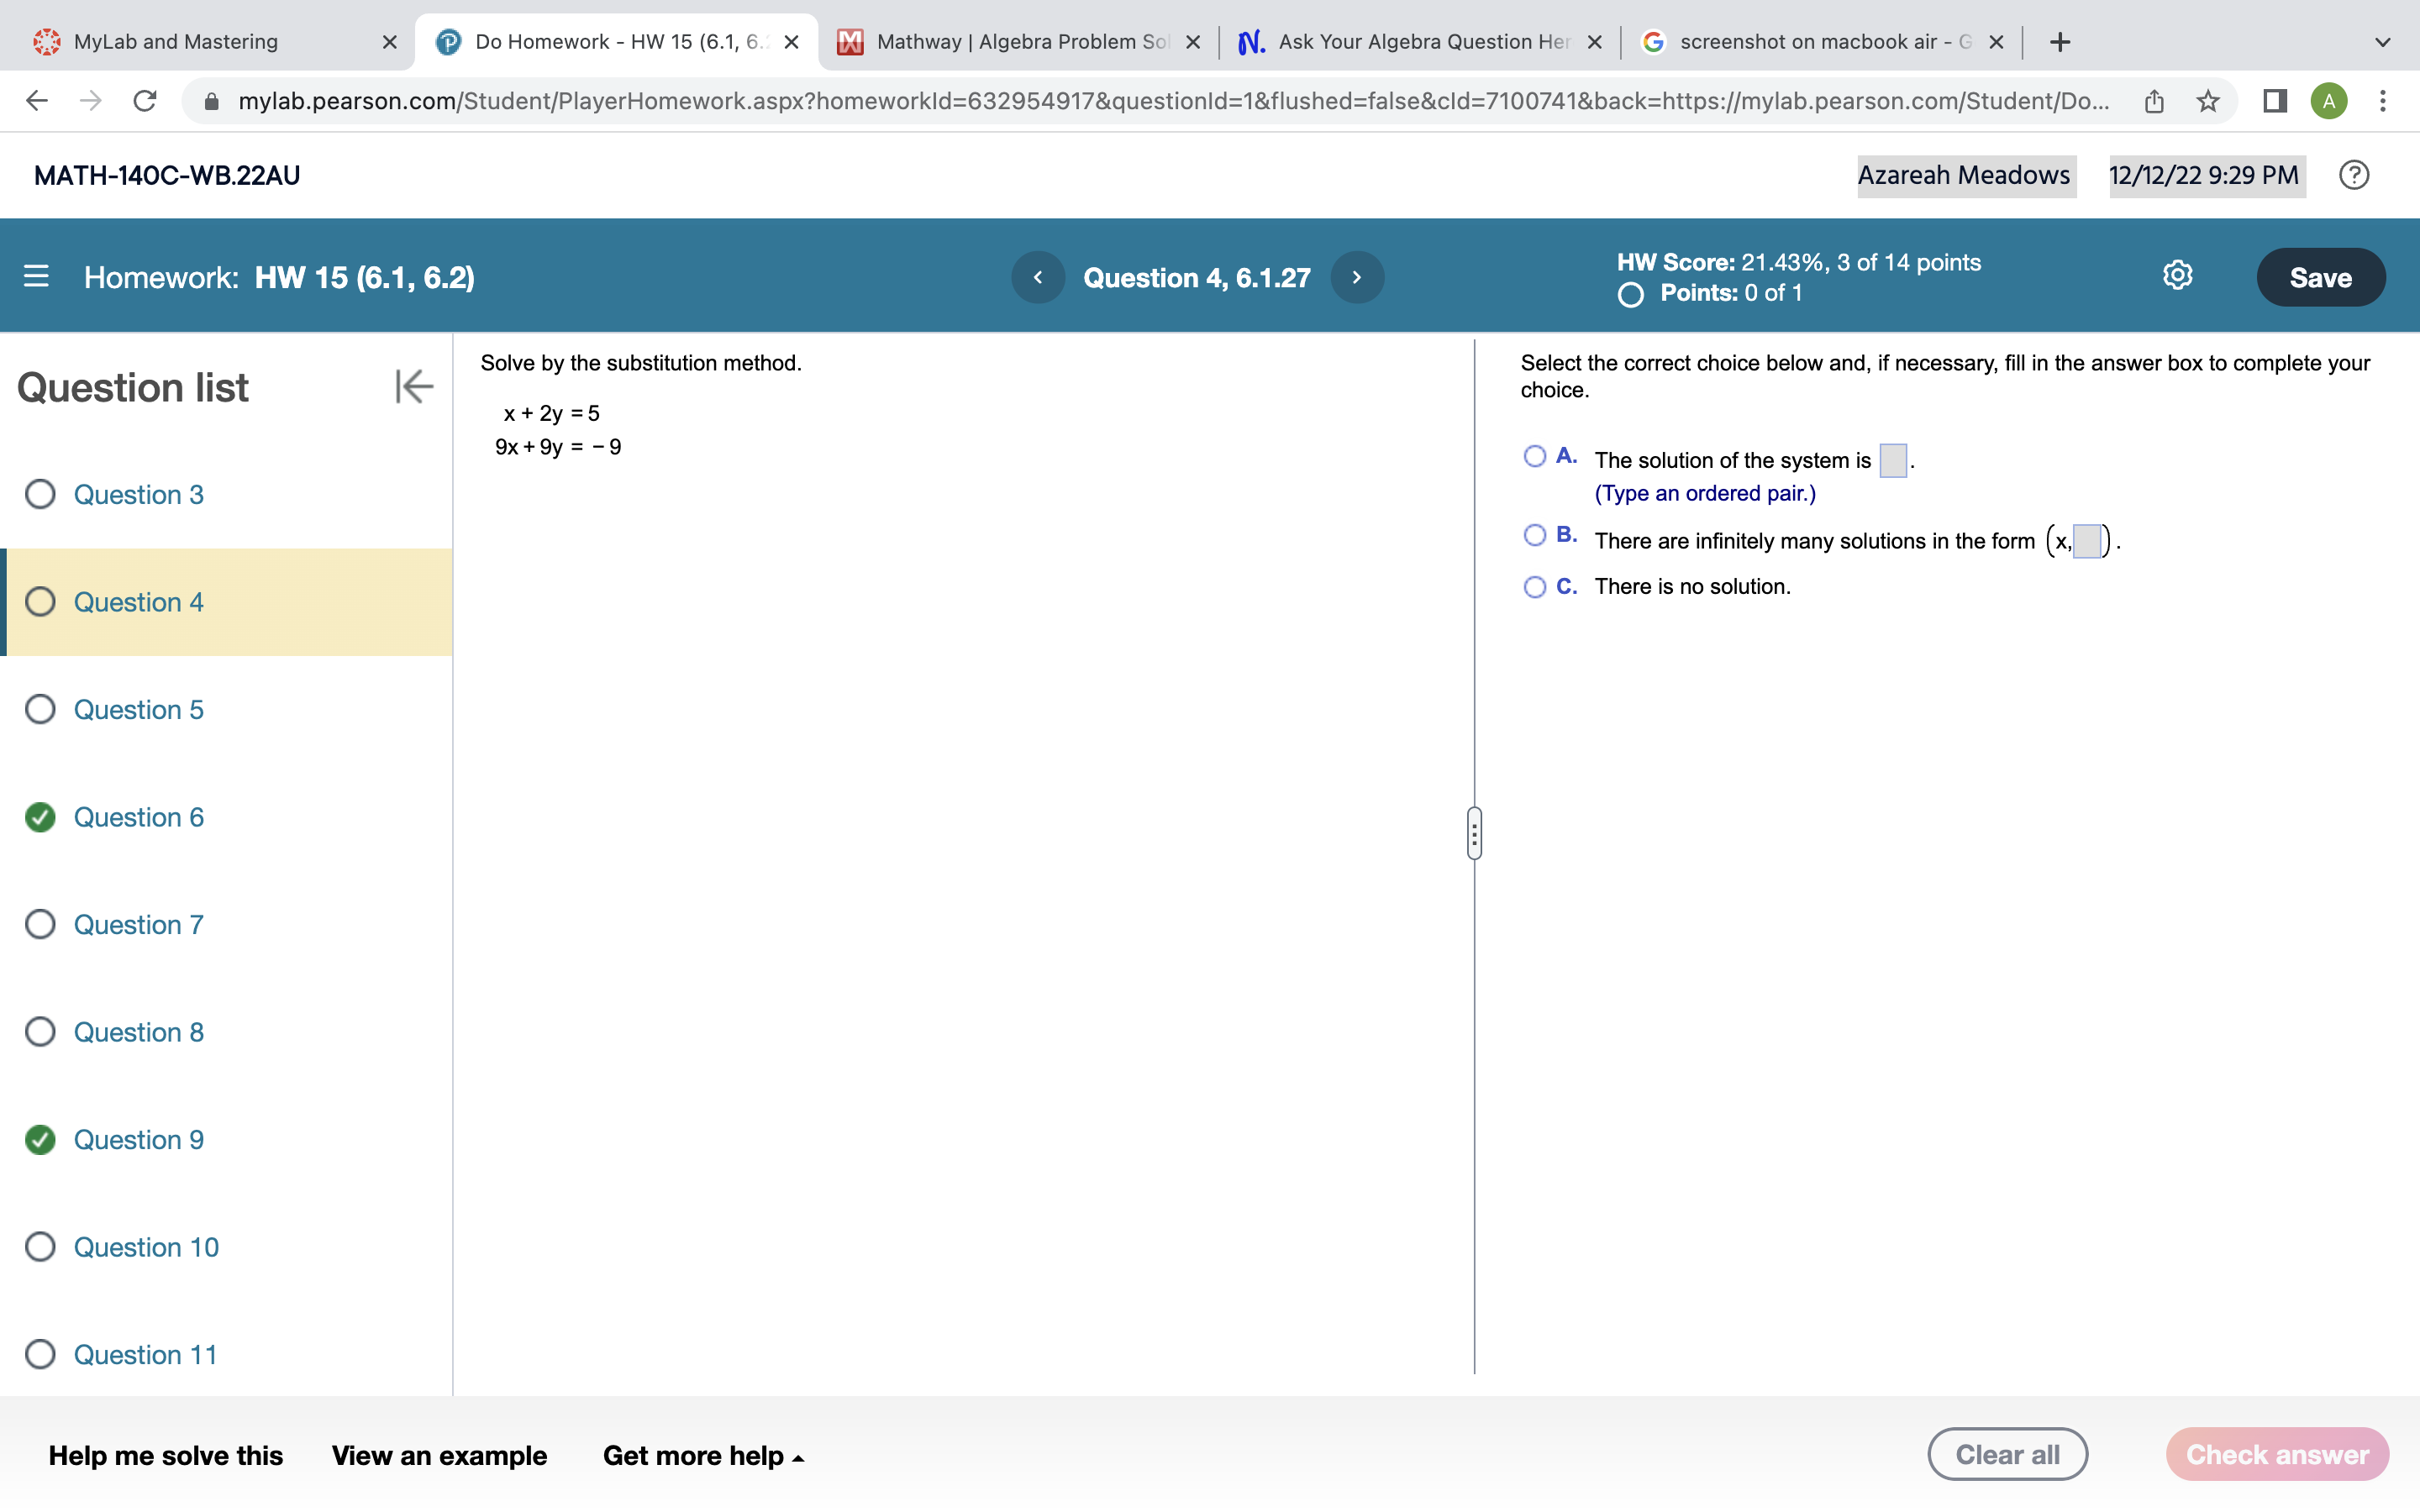2420x1512 pixels.
Task: Select choice C, there is no solution
Action: pos(1535,586)
